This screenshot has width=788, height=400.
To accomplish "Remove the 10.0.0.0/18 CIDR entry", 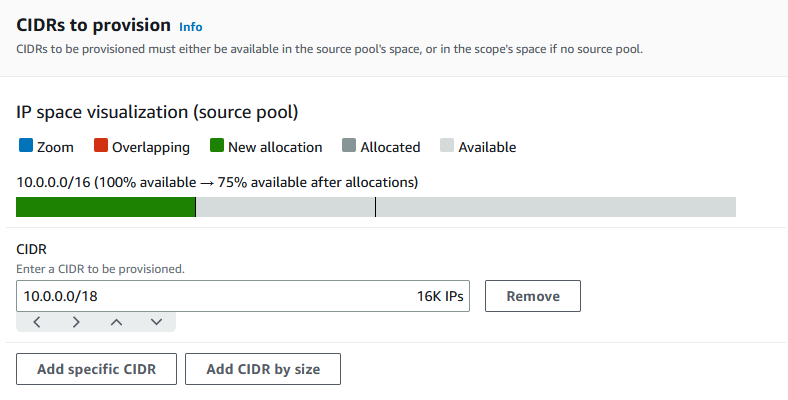I will coord(532,296).
